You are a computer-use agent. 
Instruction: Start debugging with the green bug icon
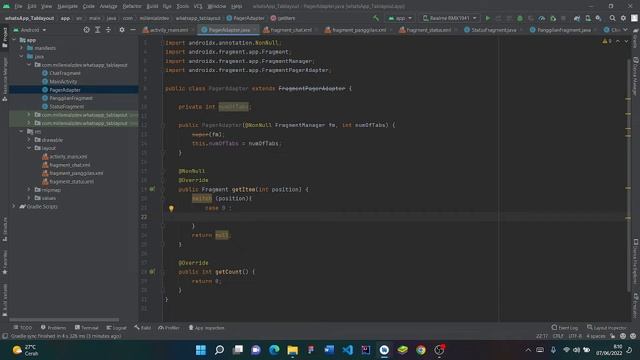520,18
